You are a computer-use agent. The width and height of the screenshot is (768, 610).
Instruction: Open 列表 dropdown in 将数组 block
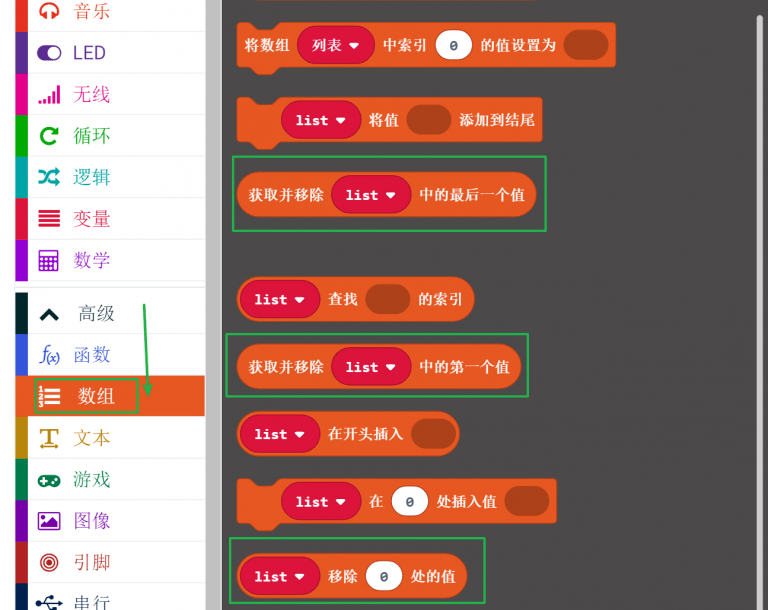[335, 45]
